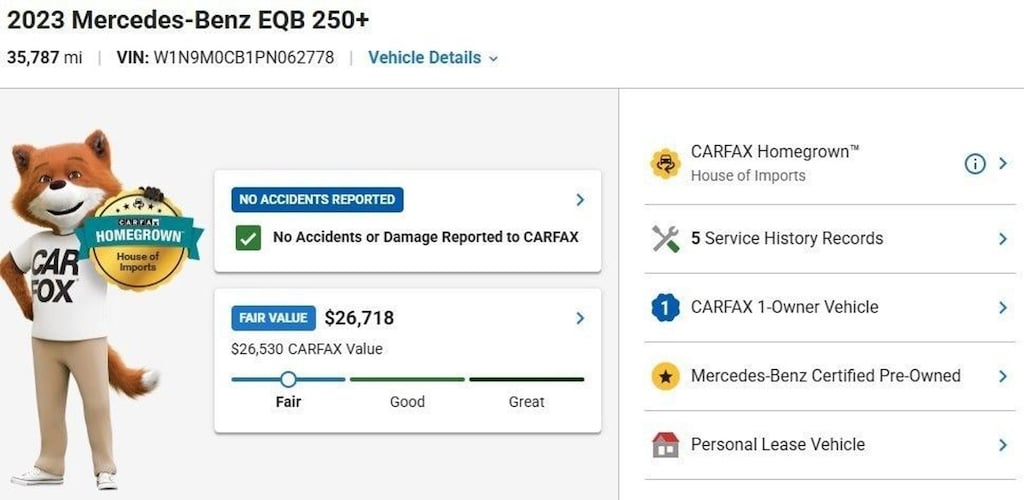Click the blue 1-Owner badge icon
Screen dimensions: 1024x500
coord(665,307)
